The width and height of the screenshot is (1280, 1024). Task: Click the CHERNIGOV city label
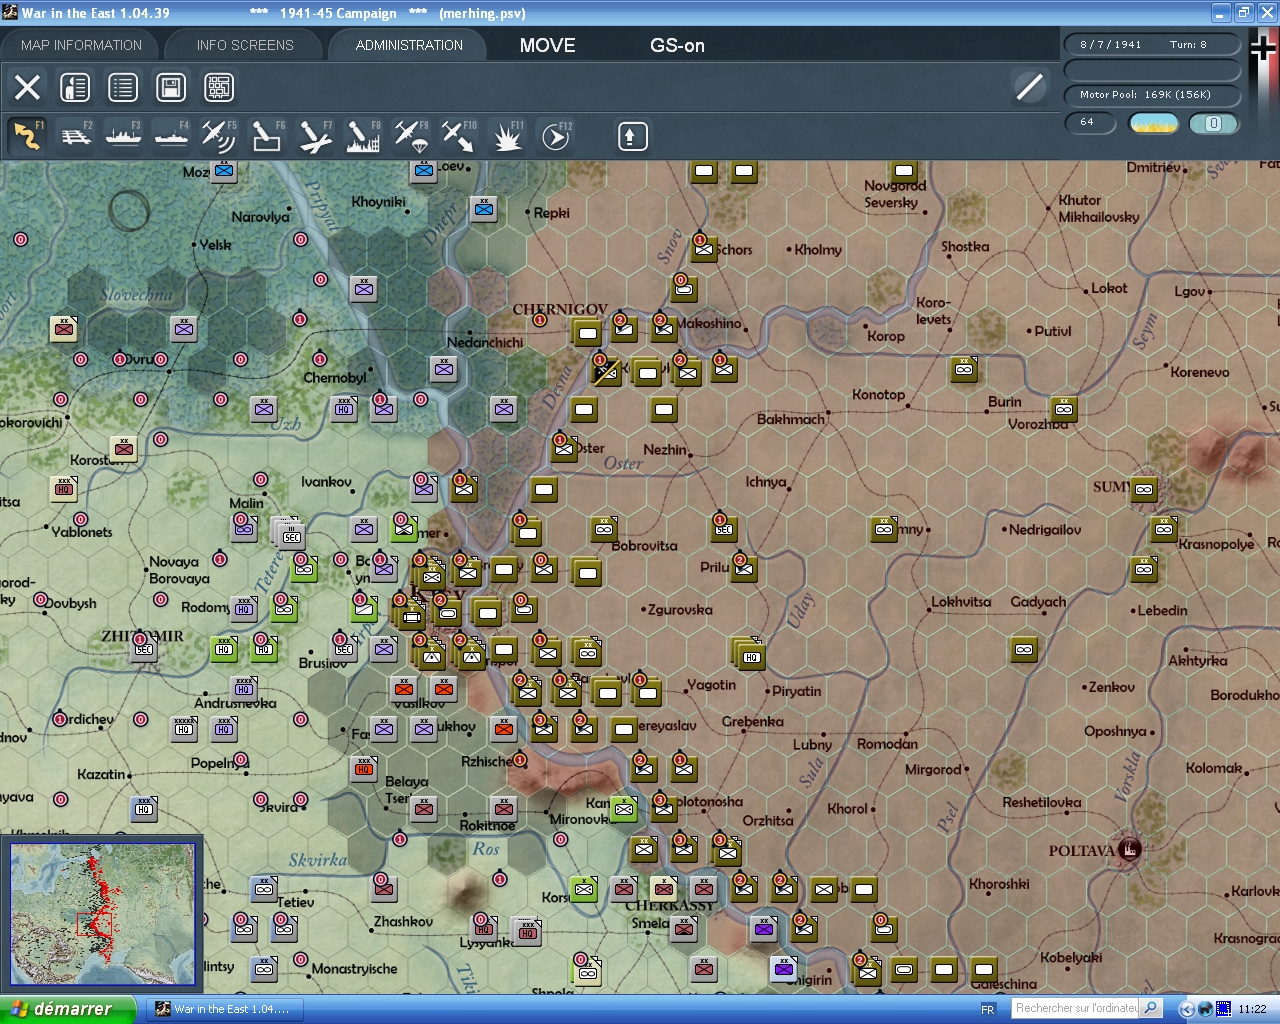560,309
